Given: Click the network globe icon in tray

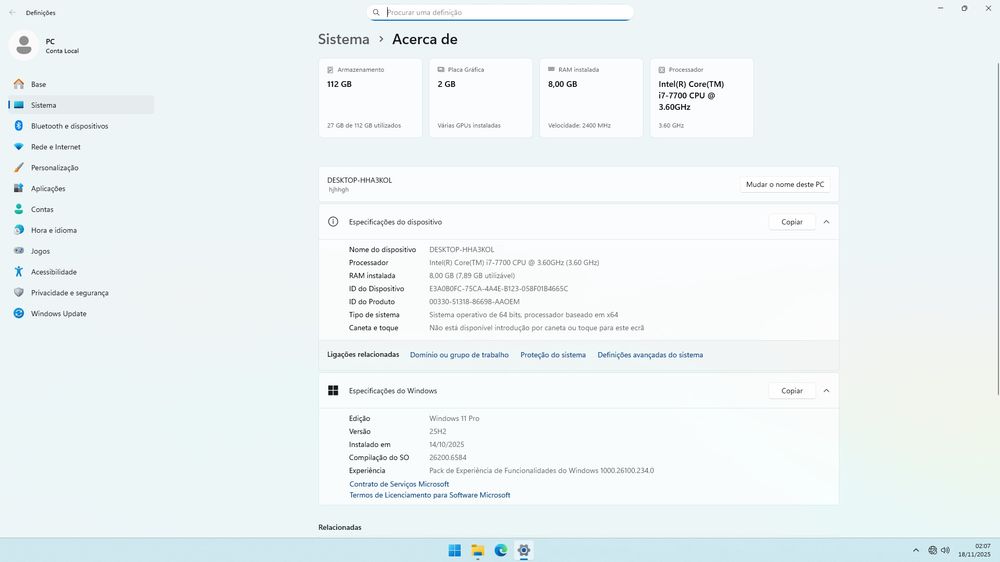Looking at the screenshot, I should pos(932,550).
